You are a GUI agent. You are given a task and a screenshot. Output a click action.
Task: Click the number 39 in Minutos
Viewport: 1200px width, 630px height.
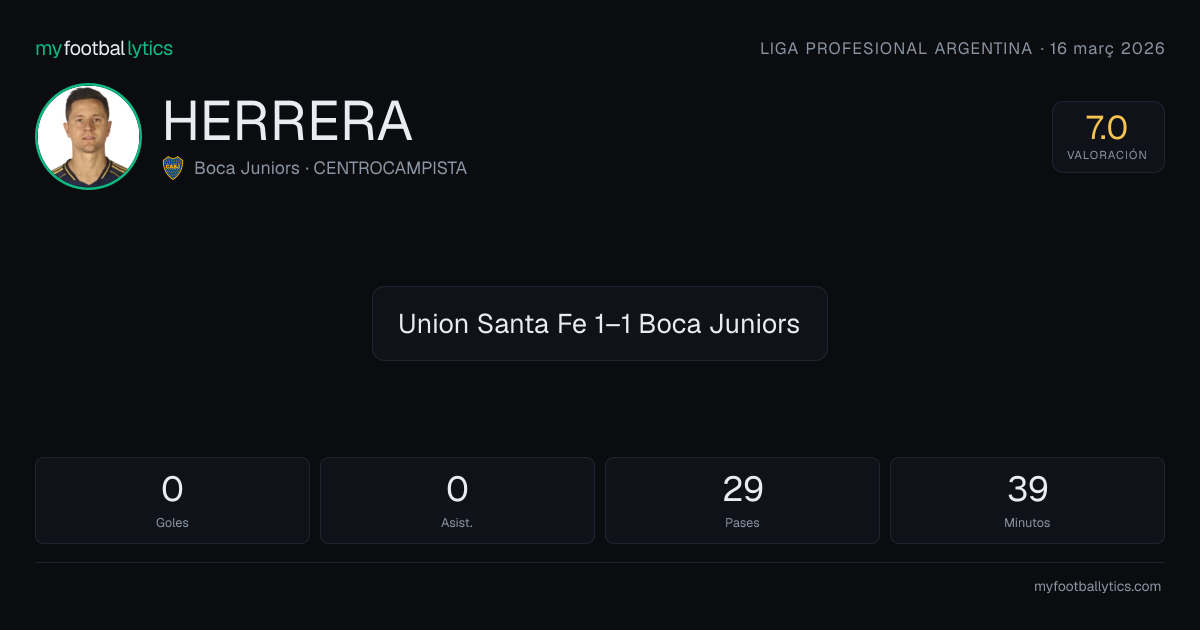1028,489
